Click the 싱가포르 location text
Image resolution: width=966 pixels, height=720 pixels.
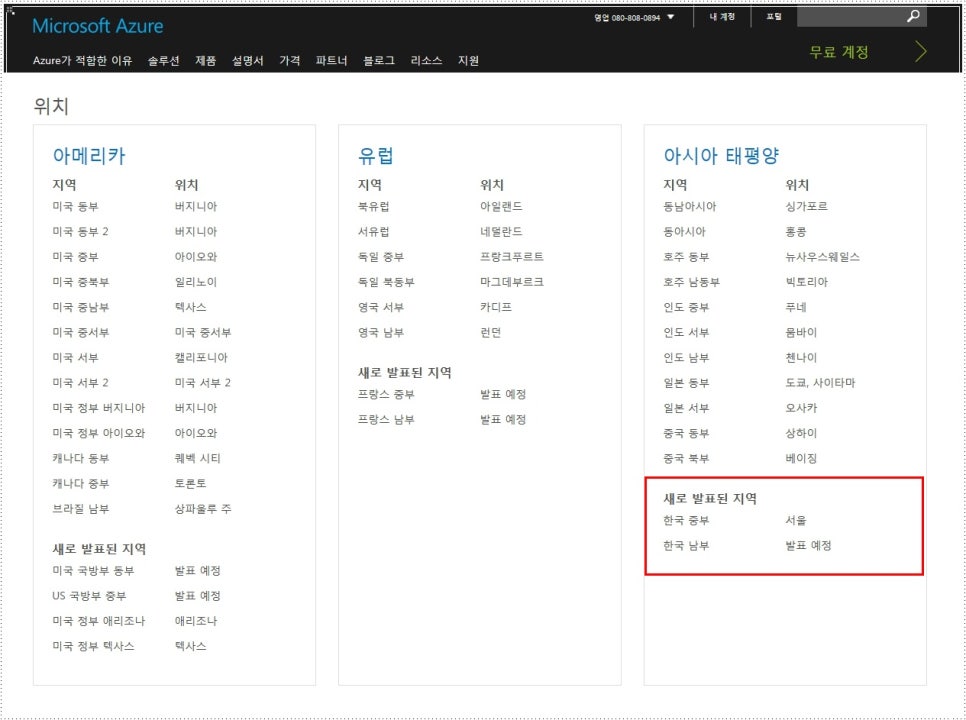tap(806, 206)
